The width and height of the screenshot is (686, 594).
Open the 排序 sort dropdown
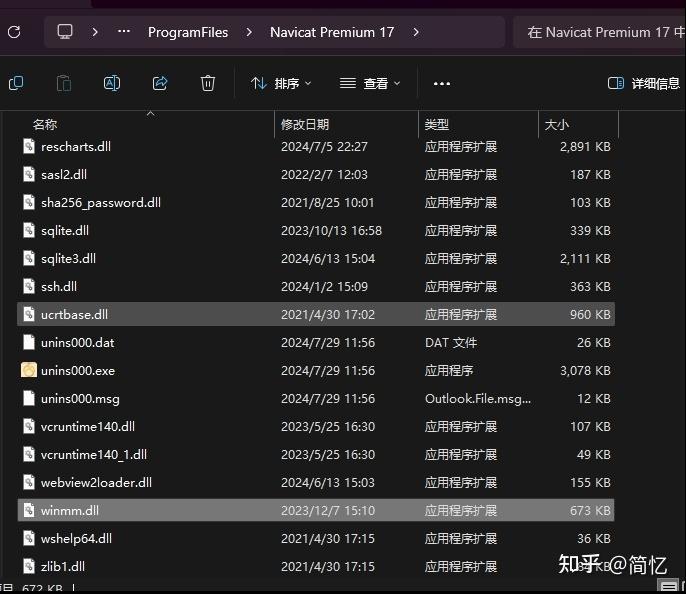point(281,83)
